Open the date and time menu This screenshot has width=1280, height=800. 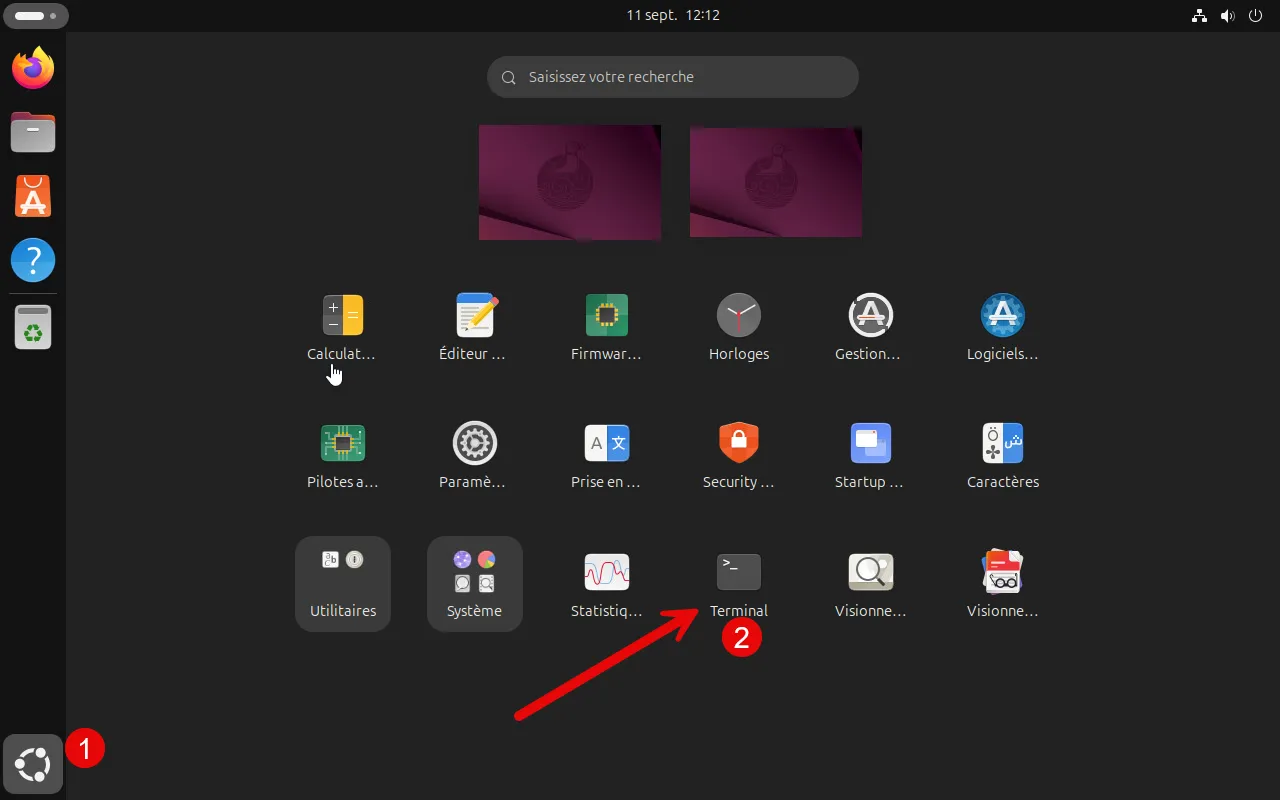pos(673,16)
